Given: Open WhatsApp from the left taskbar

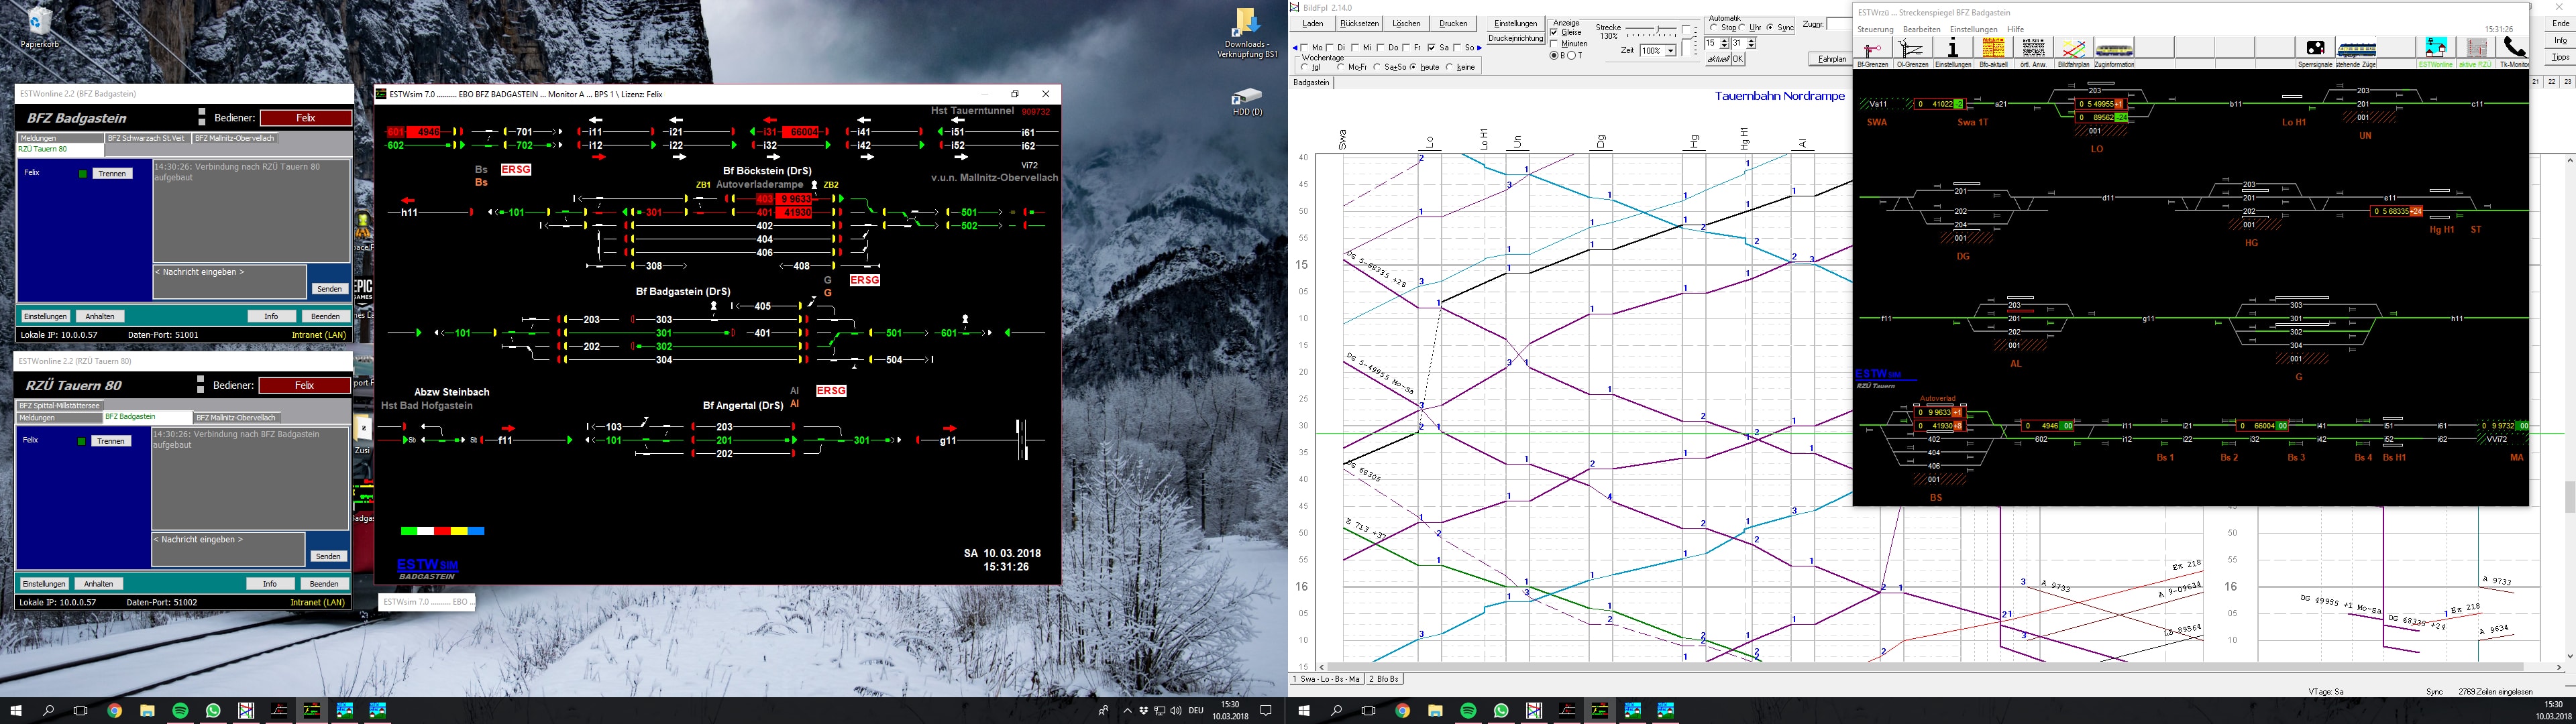Looking at the screenshot, I should [213, 711].
